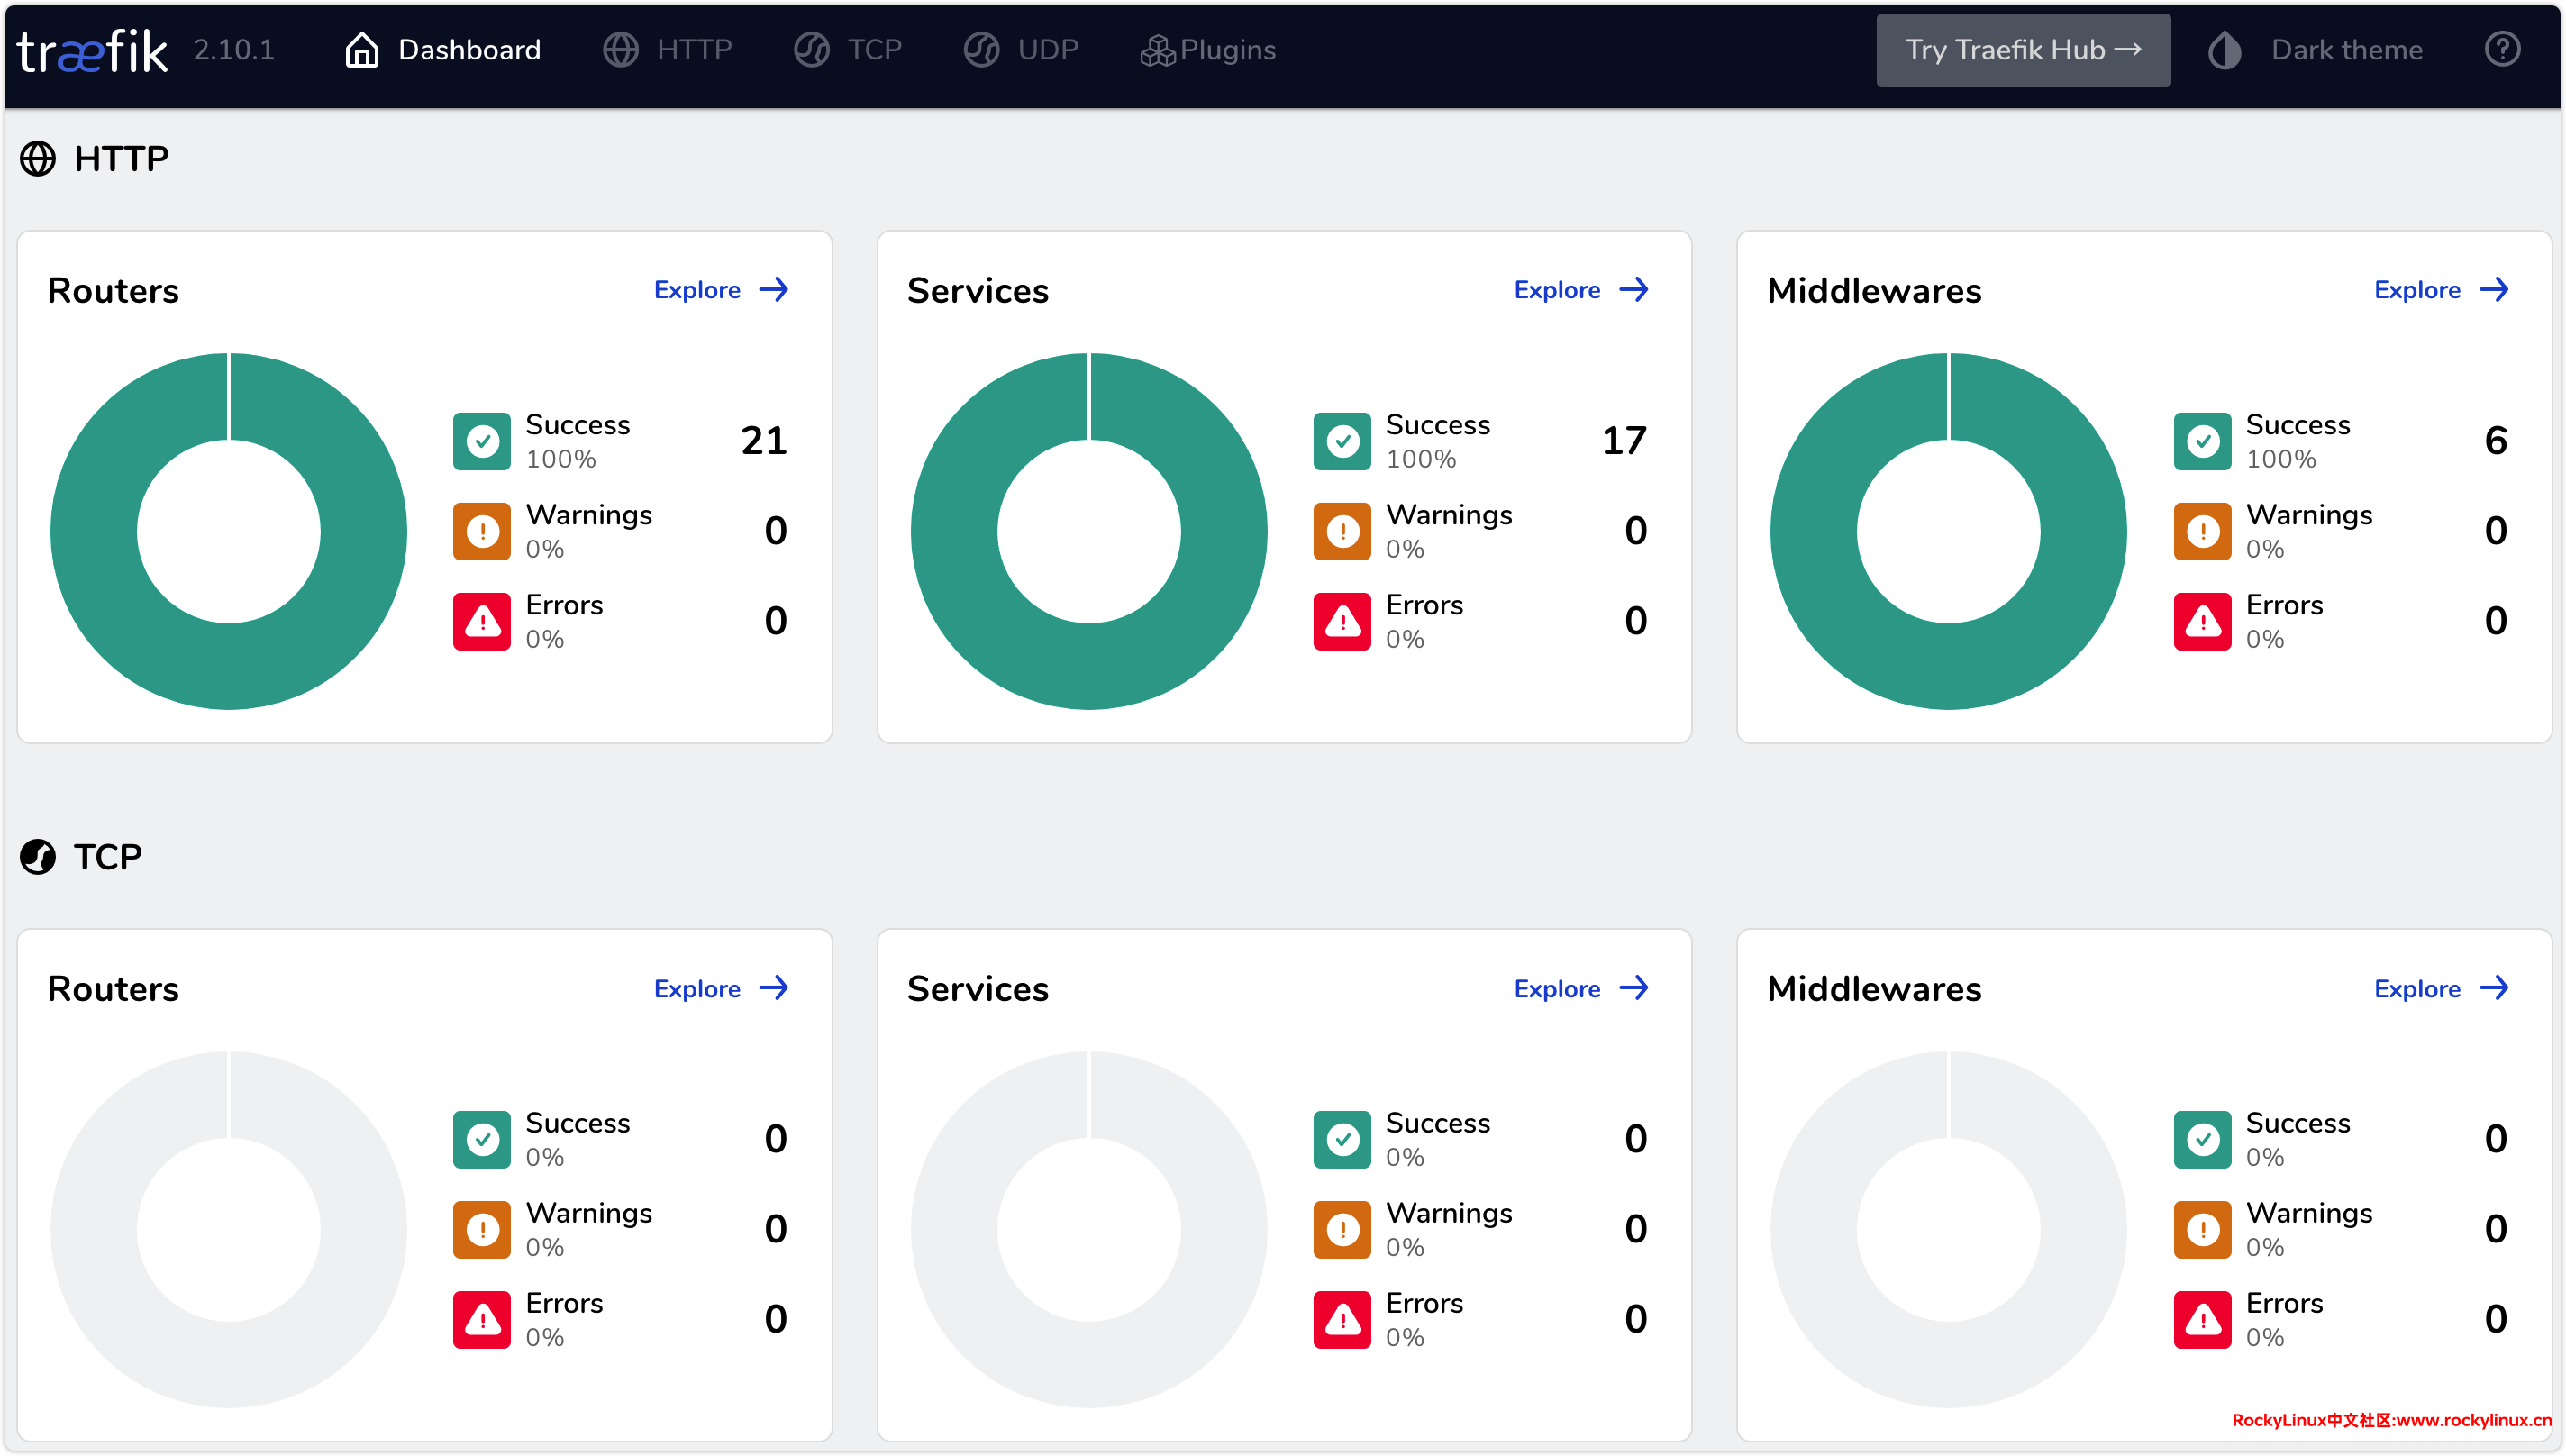
Task: Switch to the TCP navigation tab
Action: point(848,50)
